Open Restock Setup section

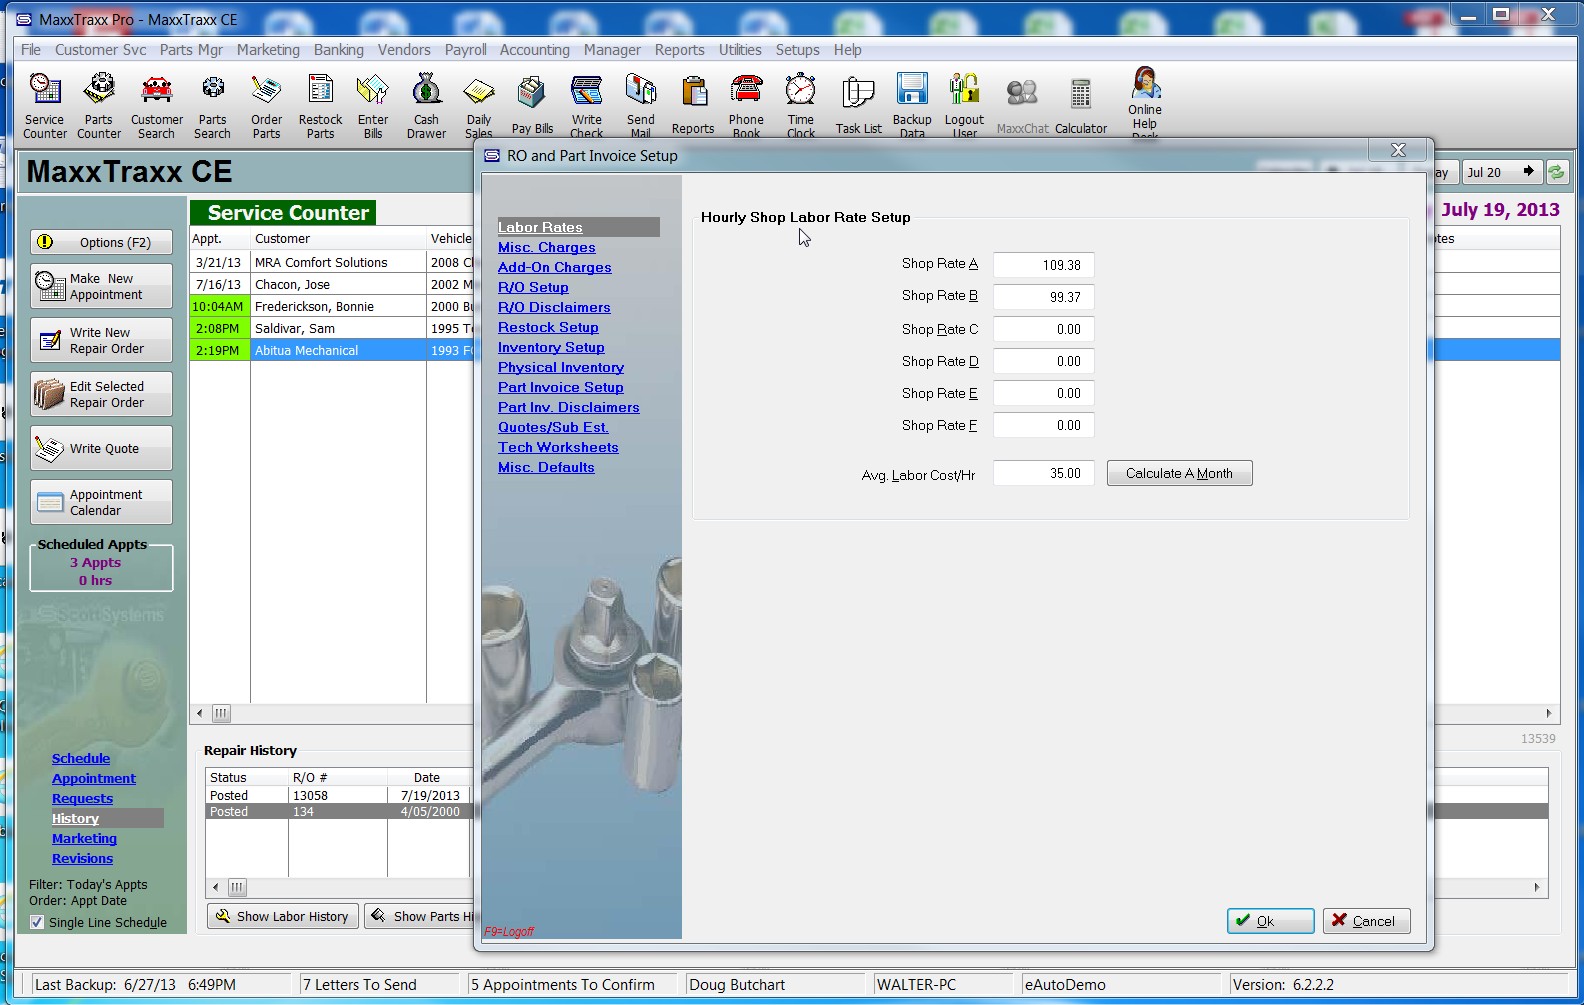coord(548,327)
